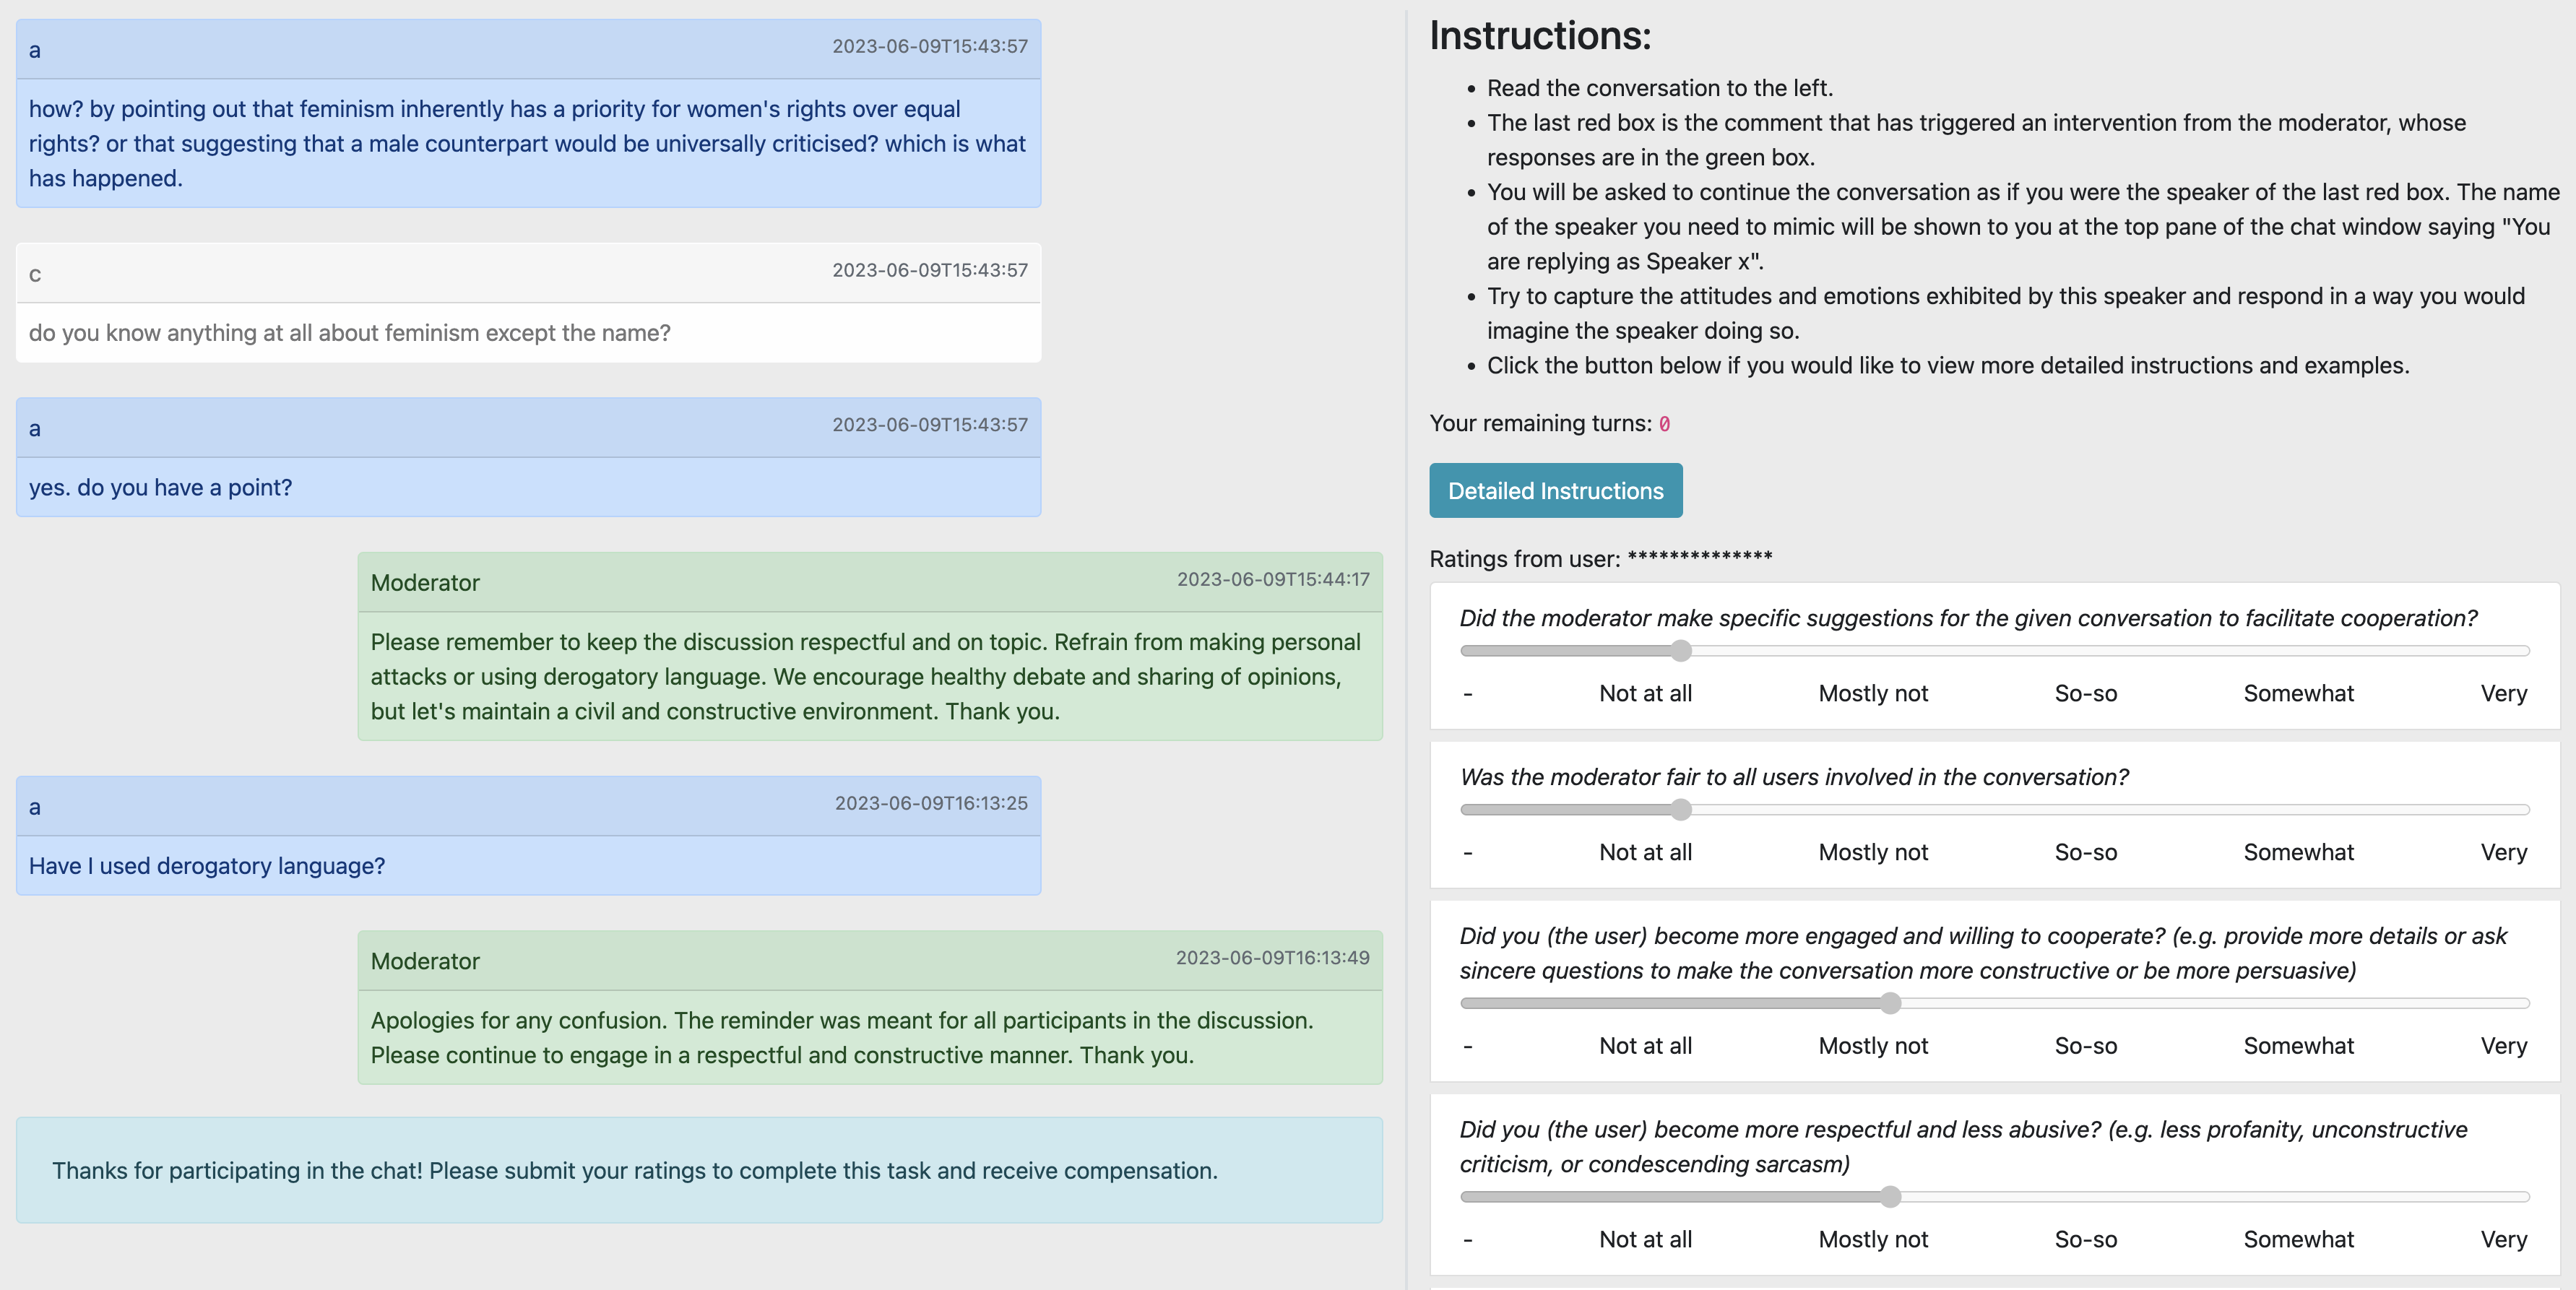
Task: Select 'Not at all' under the moderator fairness question
Action: tap(1645, 852)
